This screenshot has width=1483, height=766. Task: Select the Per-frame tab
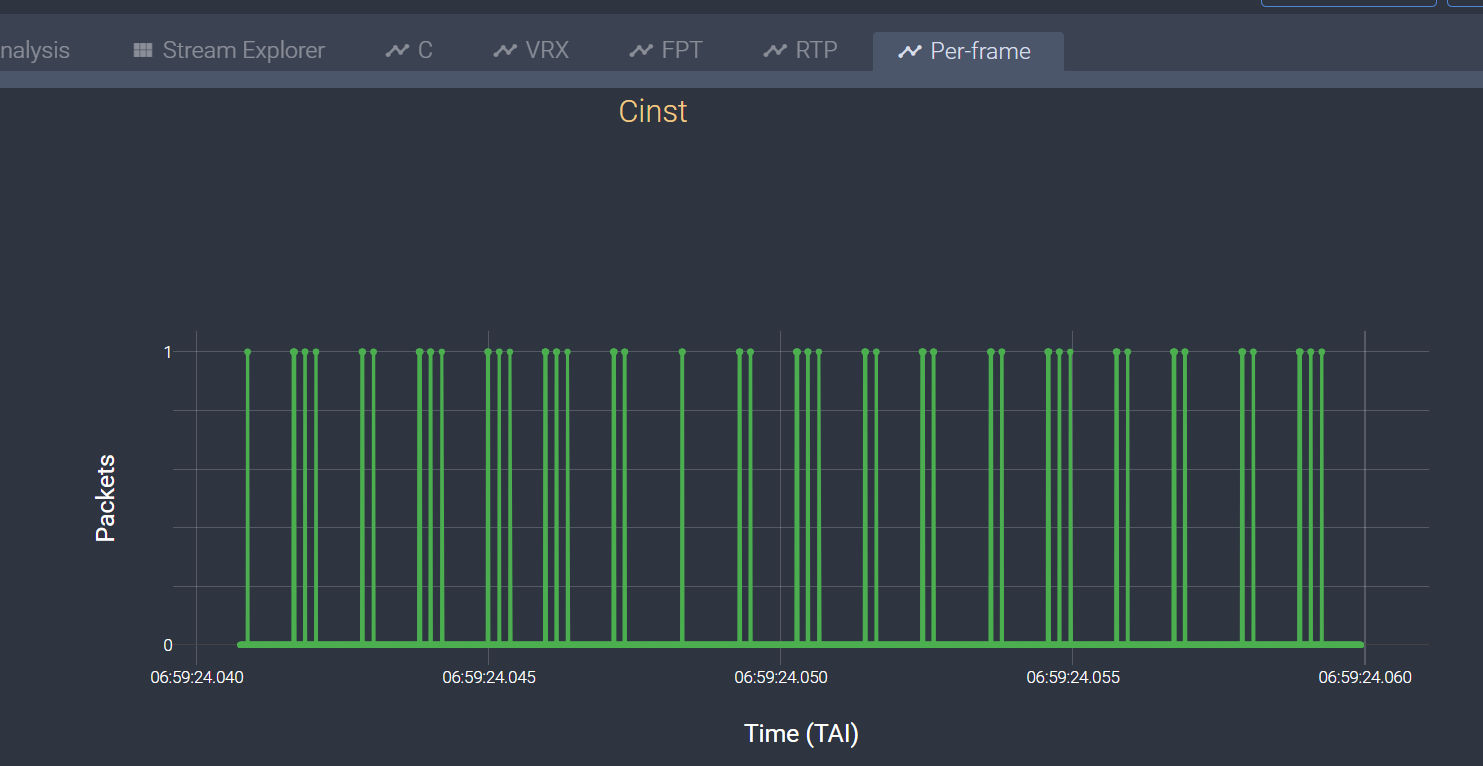pos(967,50)
